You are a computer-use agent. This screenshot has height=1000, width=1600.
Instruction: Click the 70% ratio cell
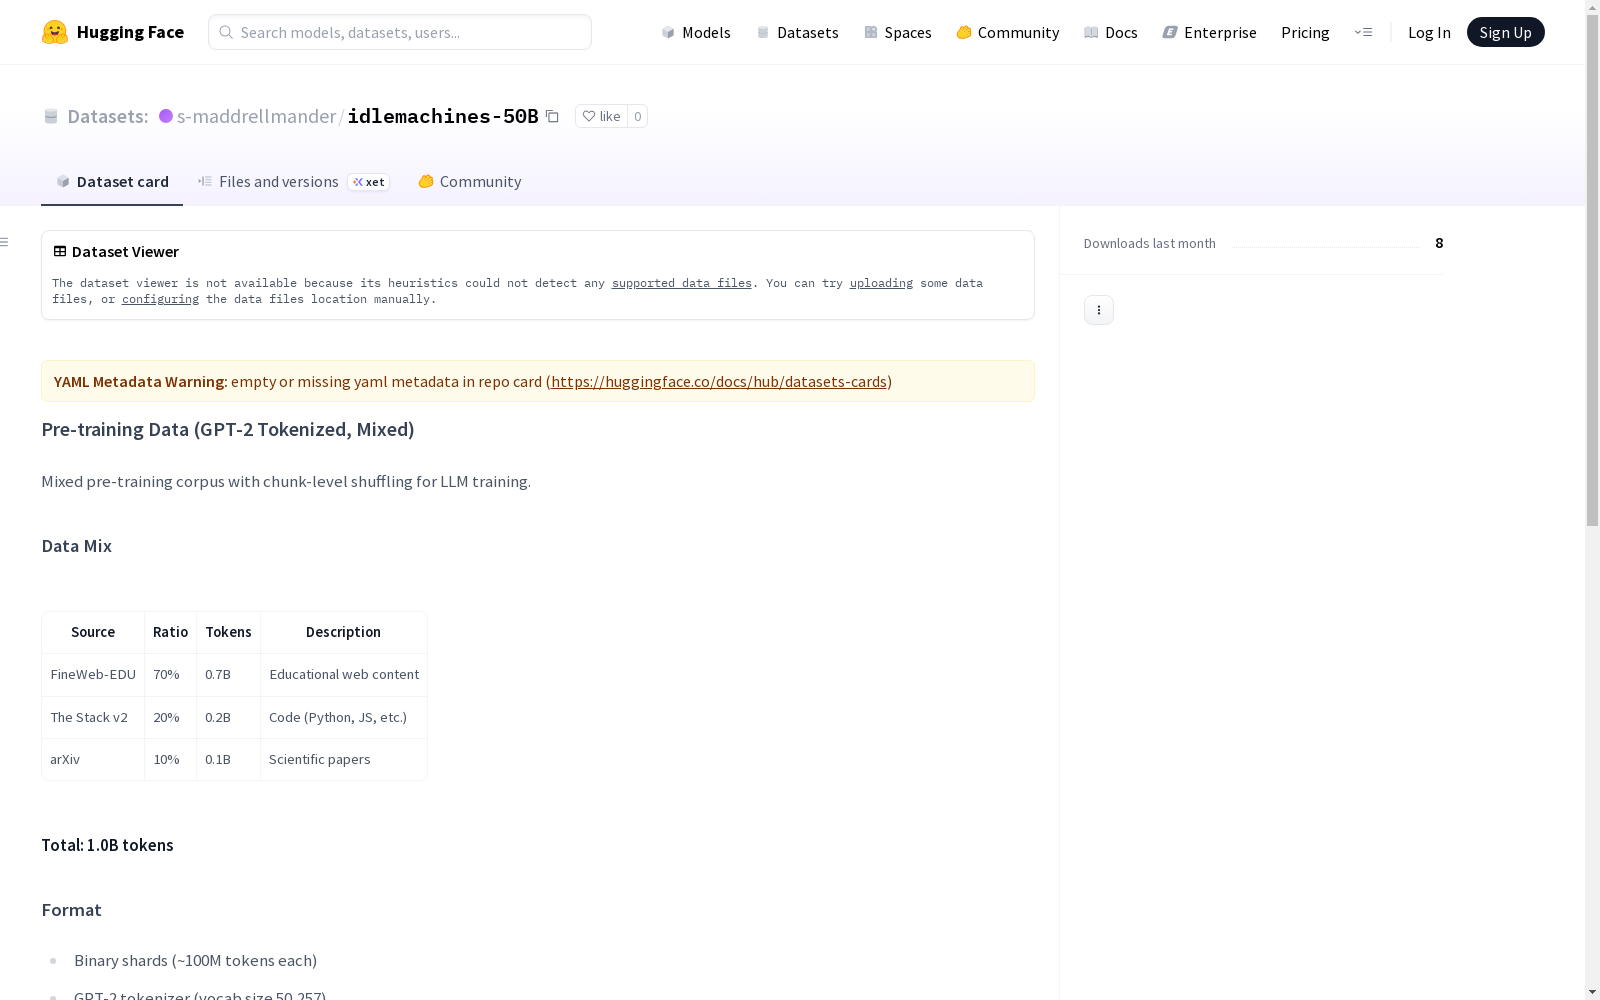coord(170,674)
